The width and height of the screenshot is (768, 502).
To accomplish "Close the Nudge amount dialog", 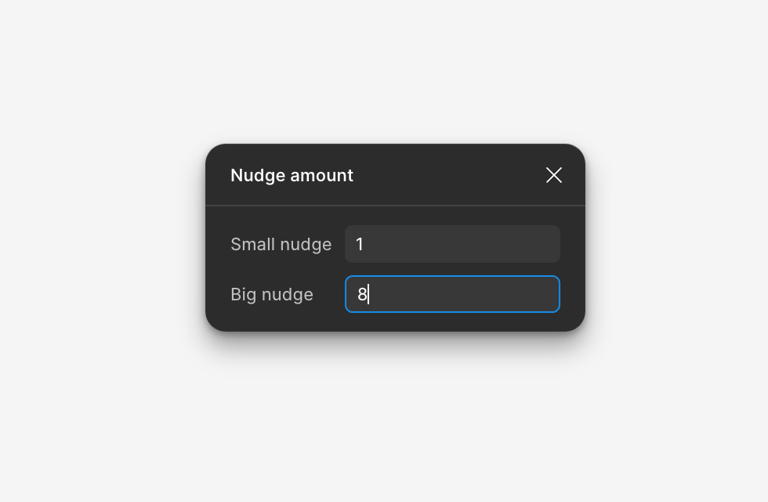I will click(554, 175).
